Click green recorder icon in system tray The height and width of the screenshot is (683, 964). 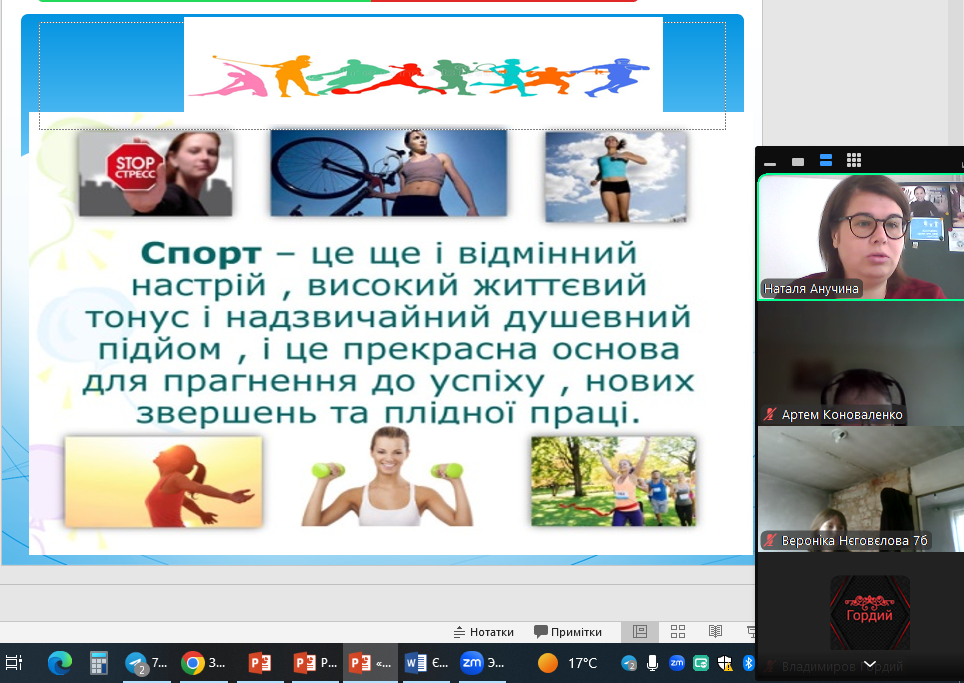pyautogui.click(x=701, y=663)
